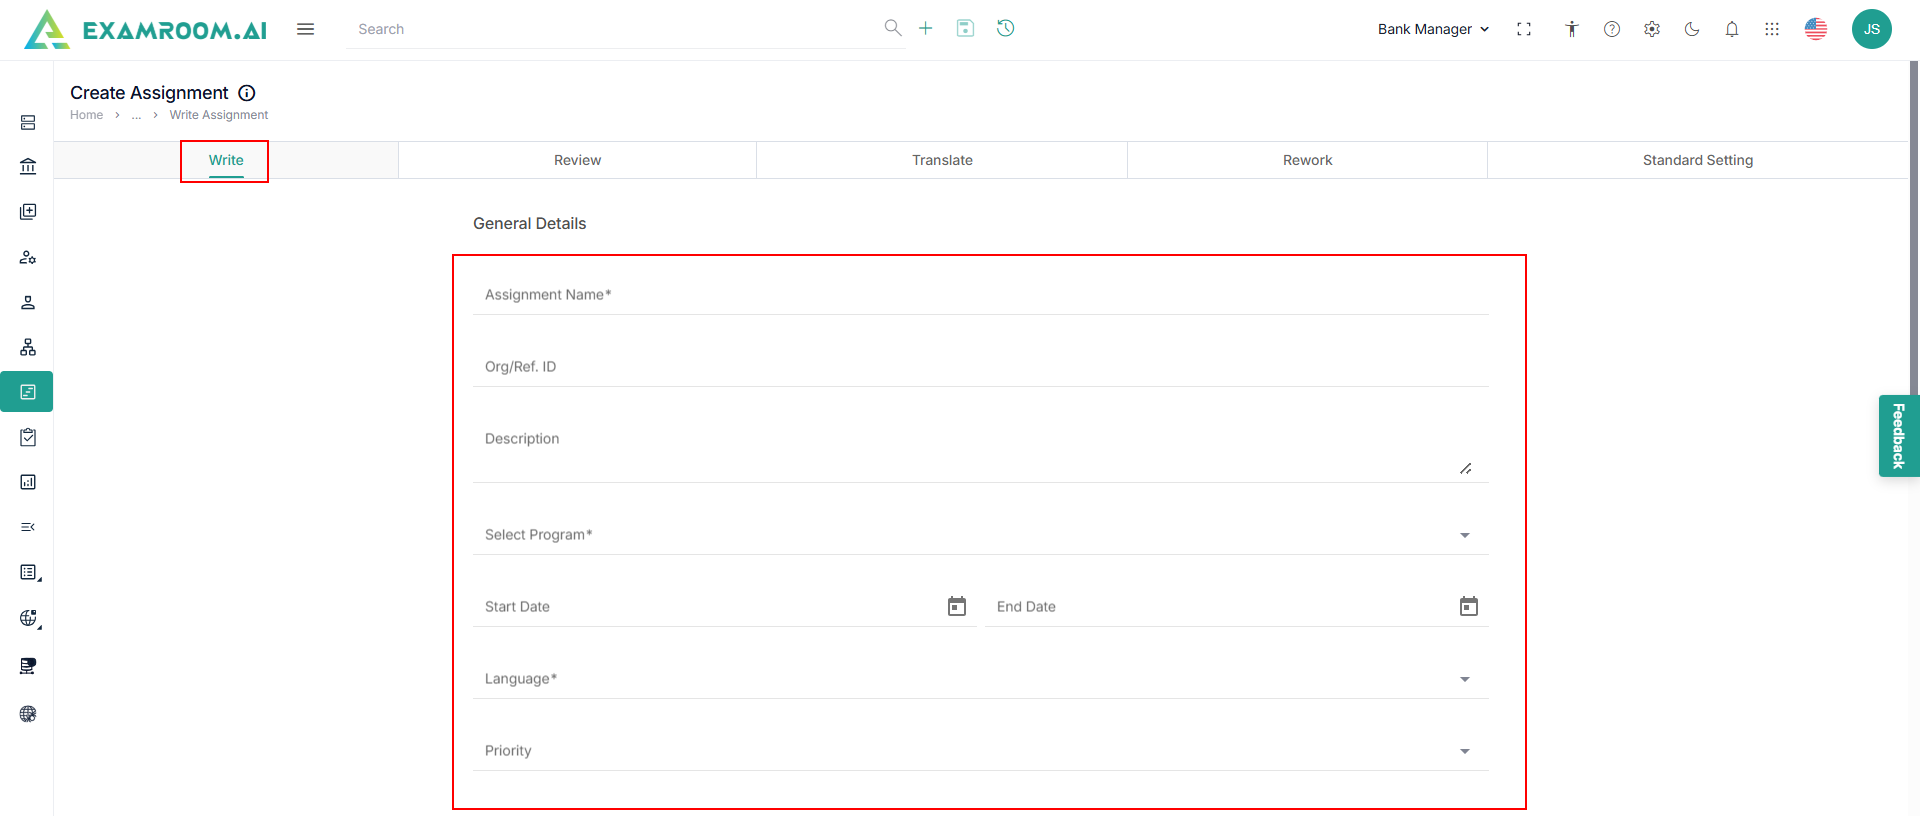The height and width of the screenshot is (816, 1920).
Task: Open the notifications bell
Action: (1732, 29)
